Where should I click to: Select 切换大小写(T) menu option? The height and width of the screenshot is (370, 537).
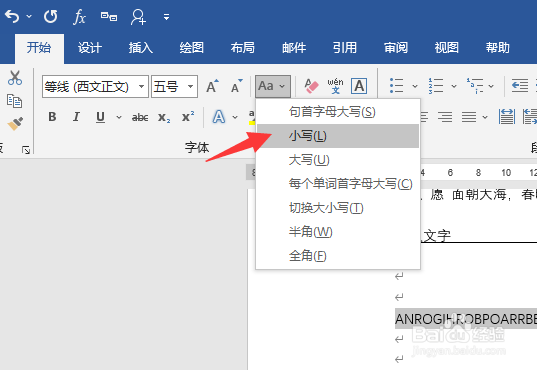(338, 208)
